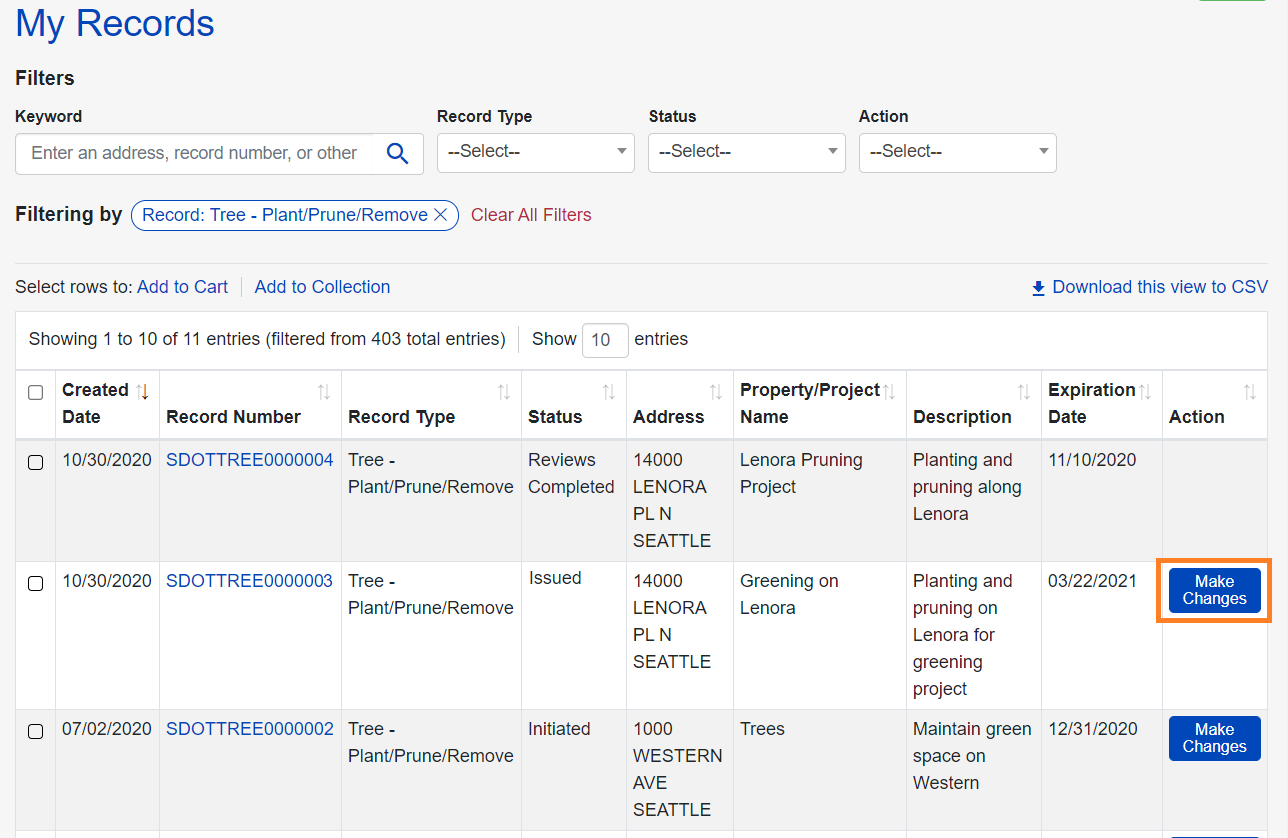Screen dimensions: 1288x838
Task: Sort the Expiration Date column
Action: 1145,392
